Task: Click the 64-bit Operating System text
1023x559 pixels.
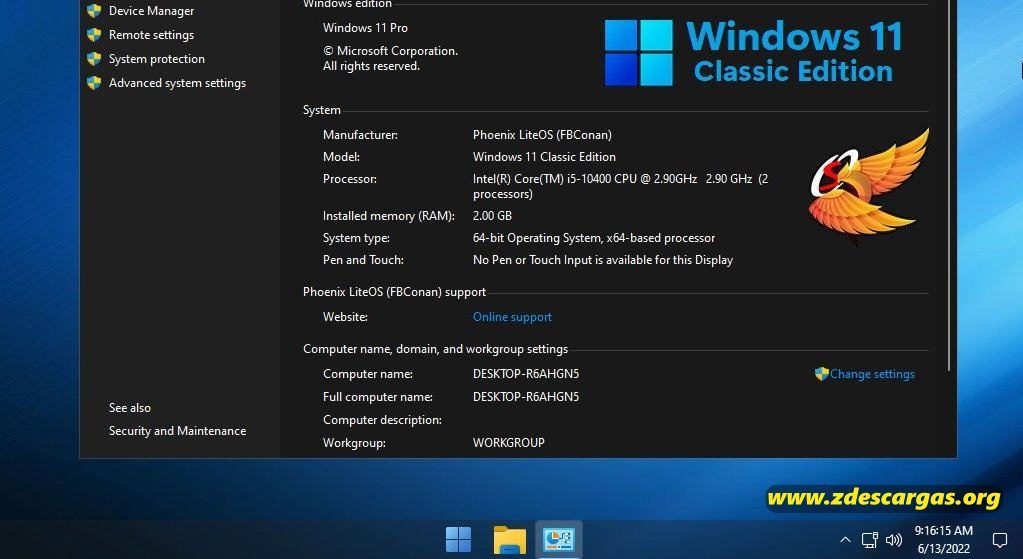Action: pyautogui.click(x=594, y=238)
